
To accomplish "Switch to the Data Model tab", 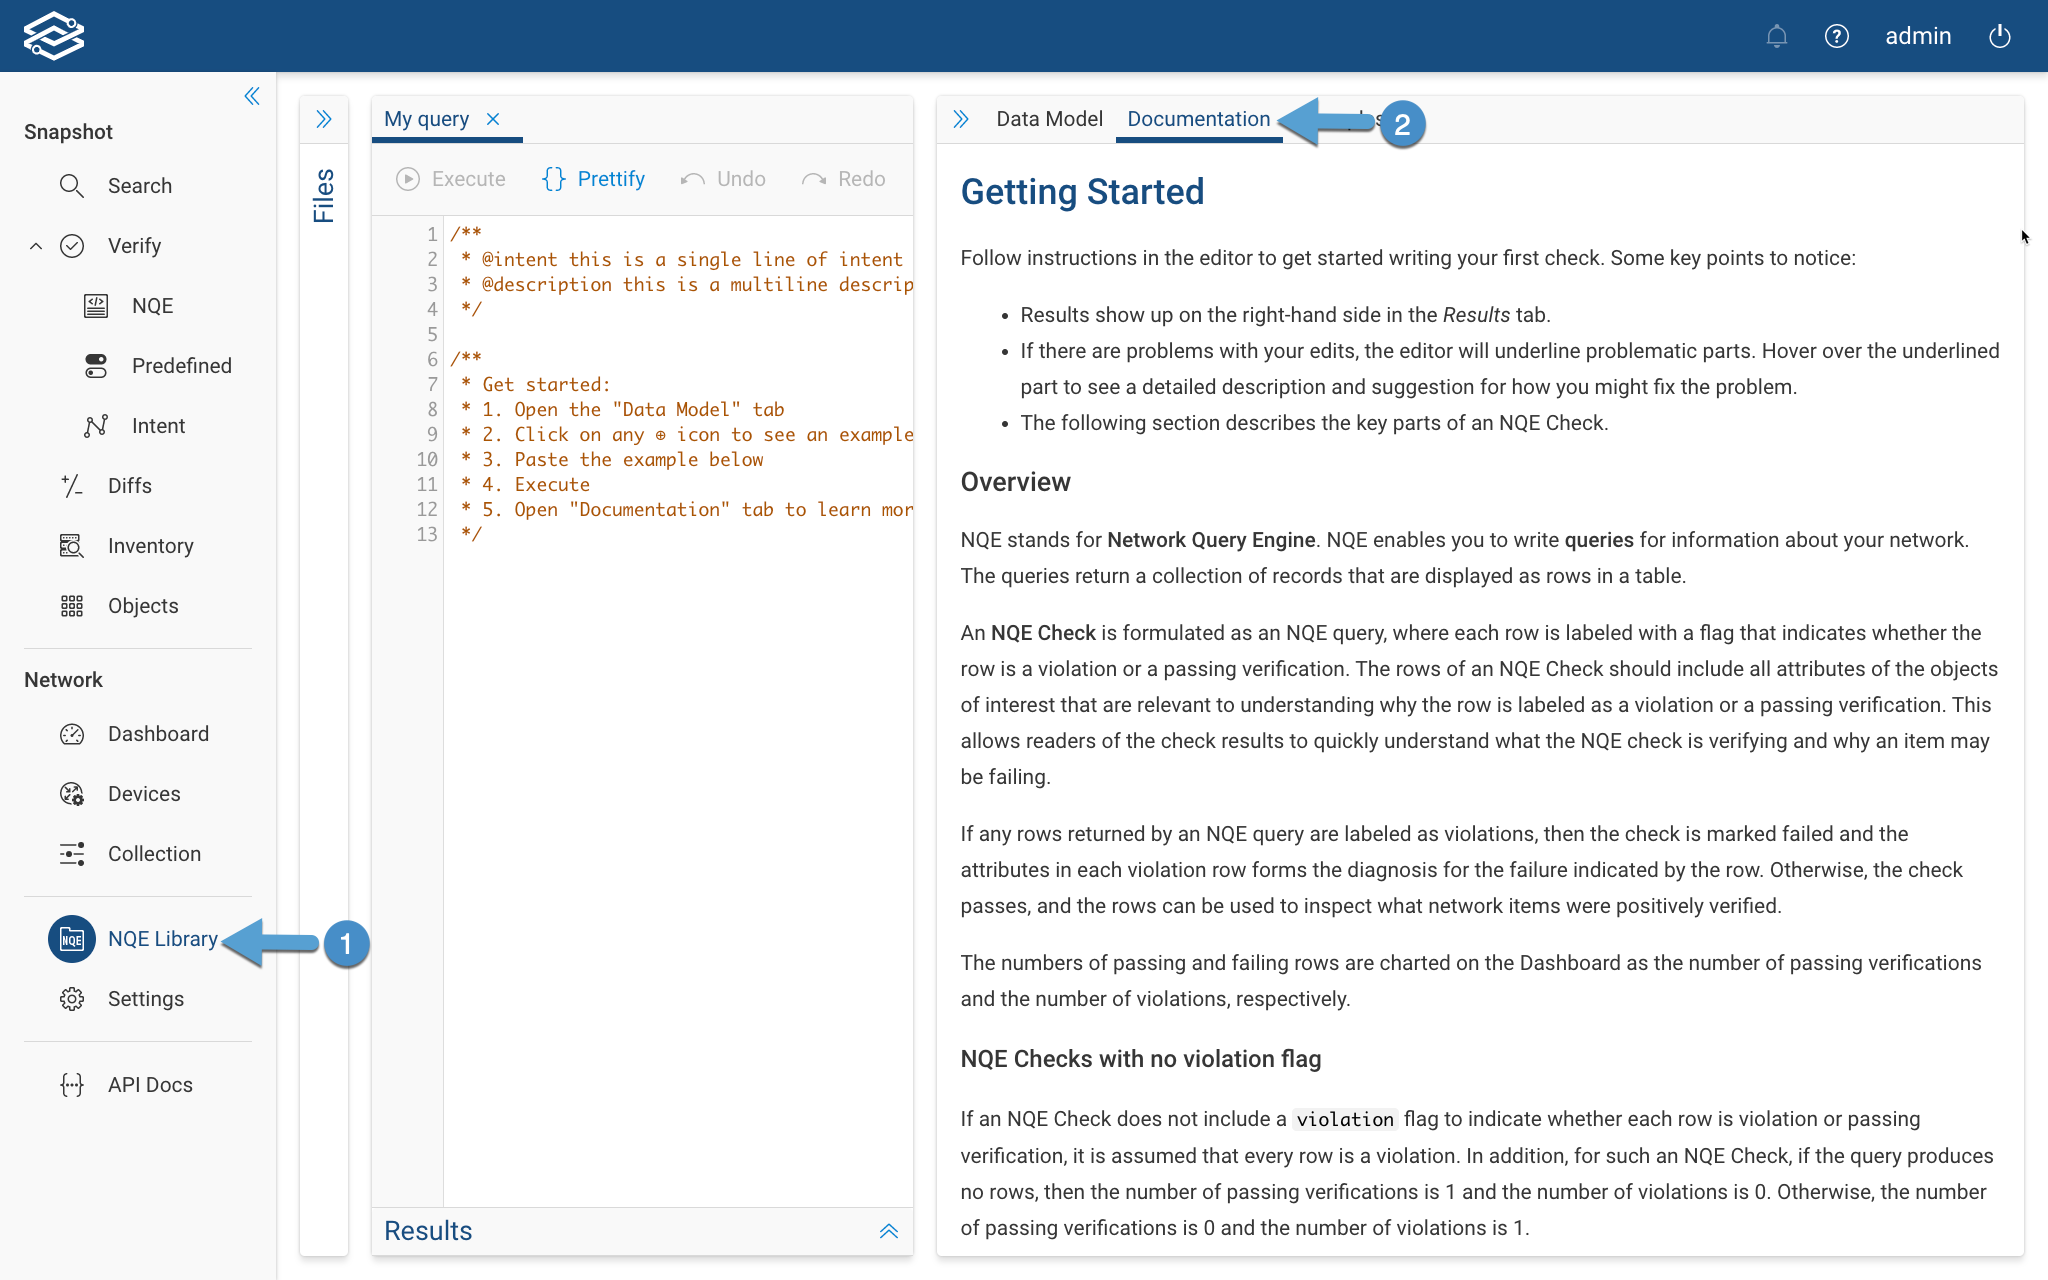I will pyautogui.click(x=1049, y=118).
